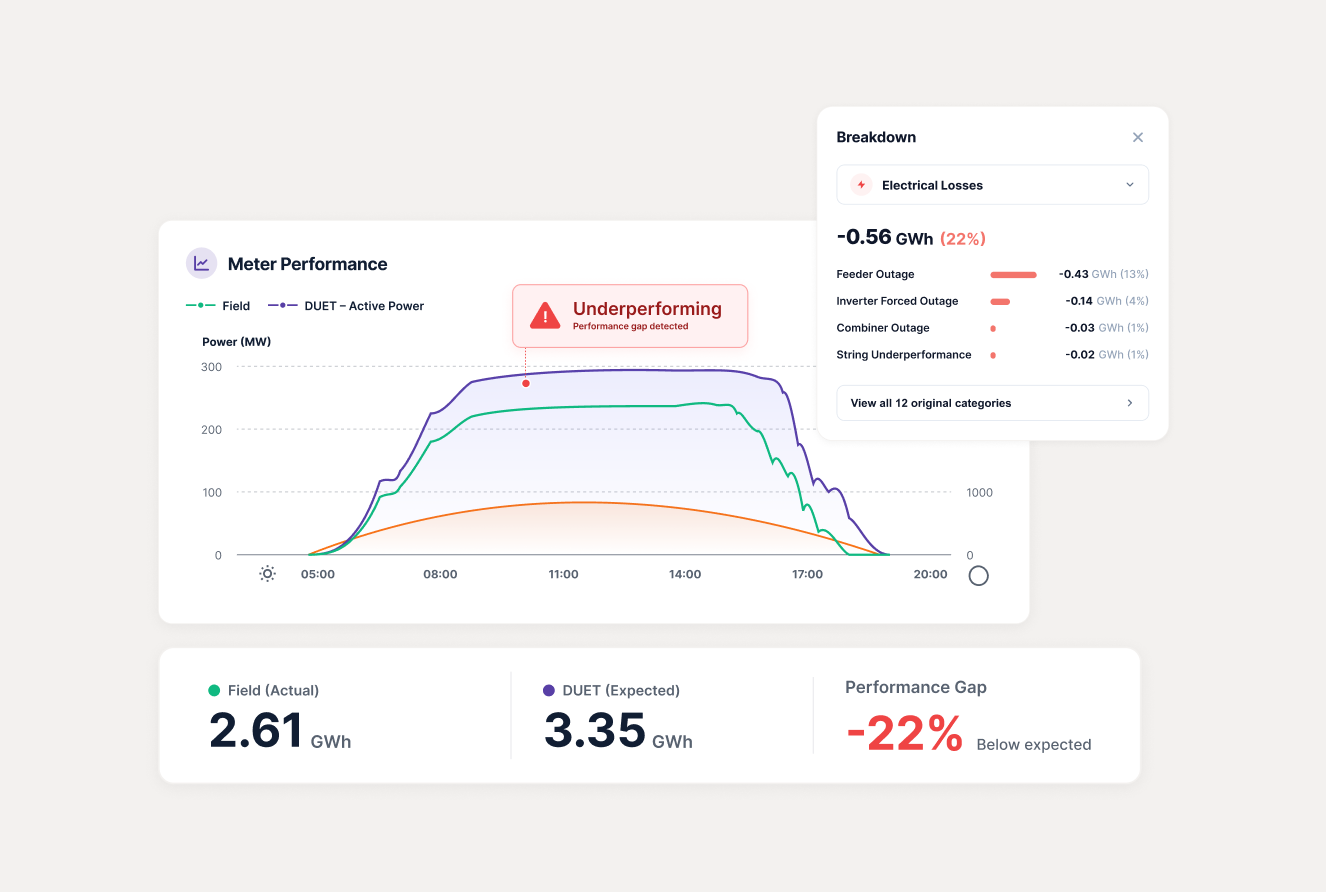The width and height of the screenshot is (1326, 892).
Task: Click the arrow beside View all categories
Action: pos(1130,403)
